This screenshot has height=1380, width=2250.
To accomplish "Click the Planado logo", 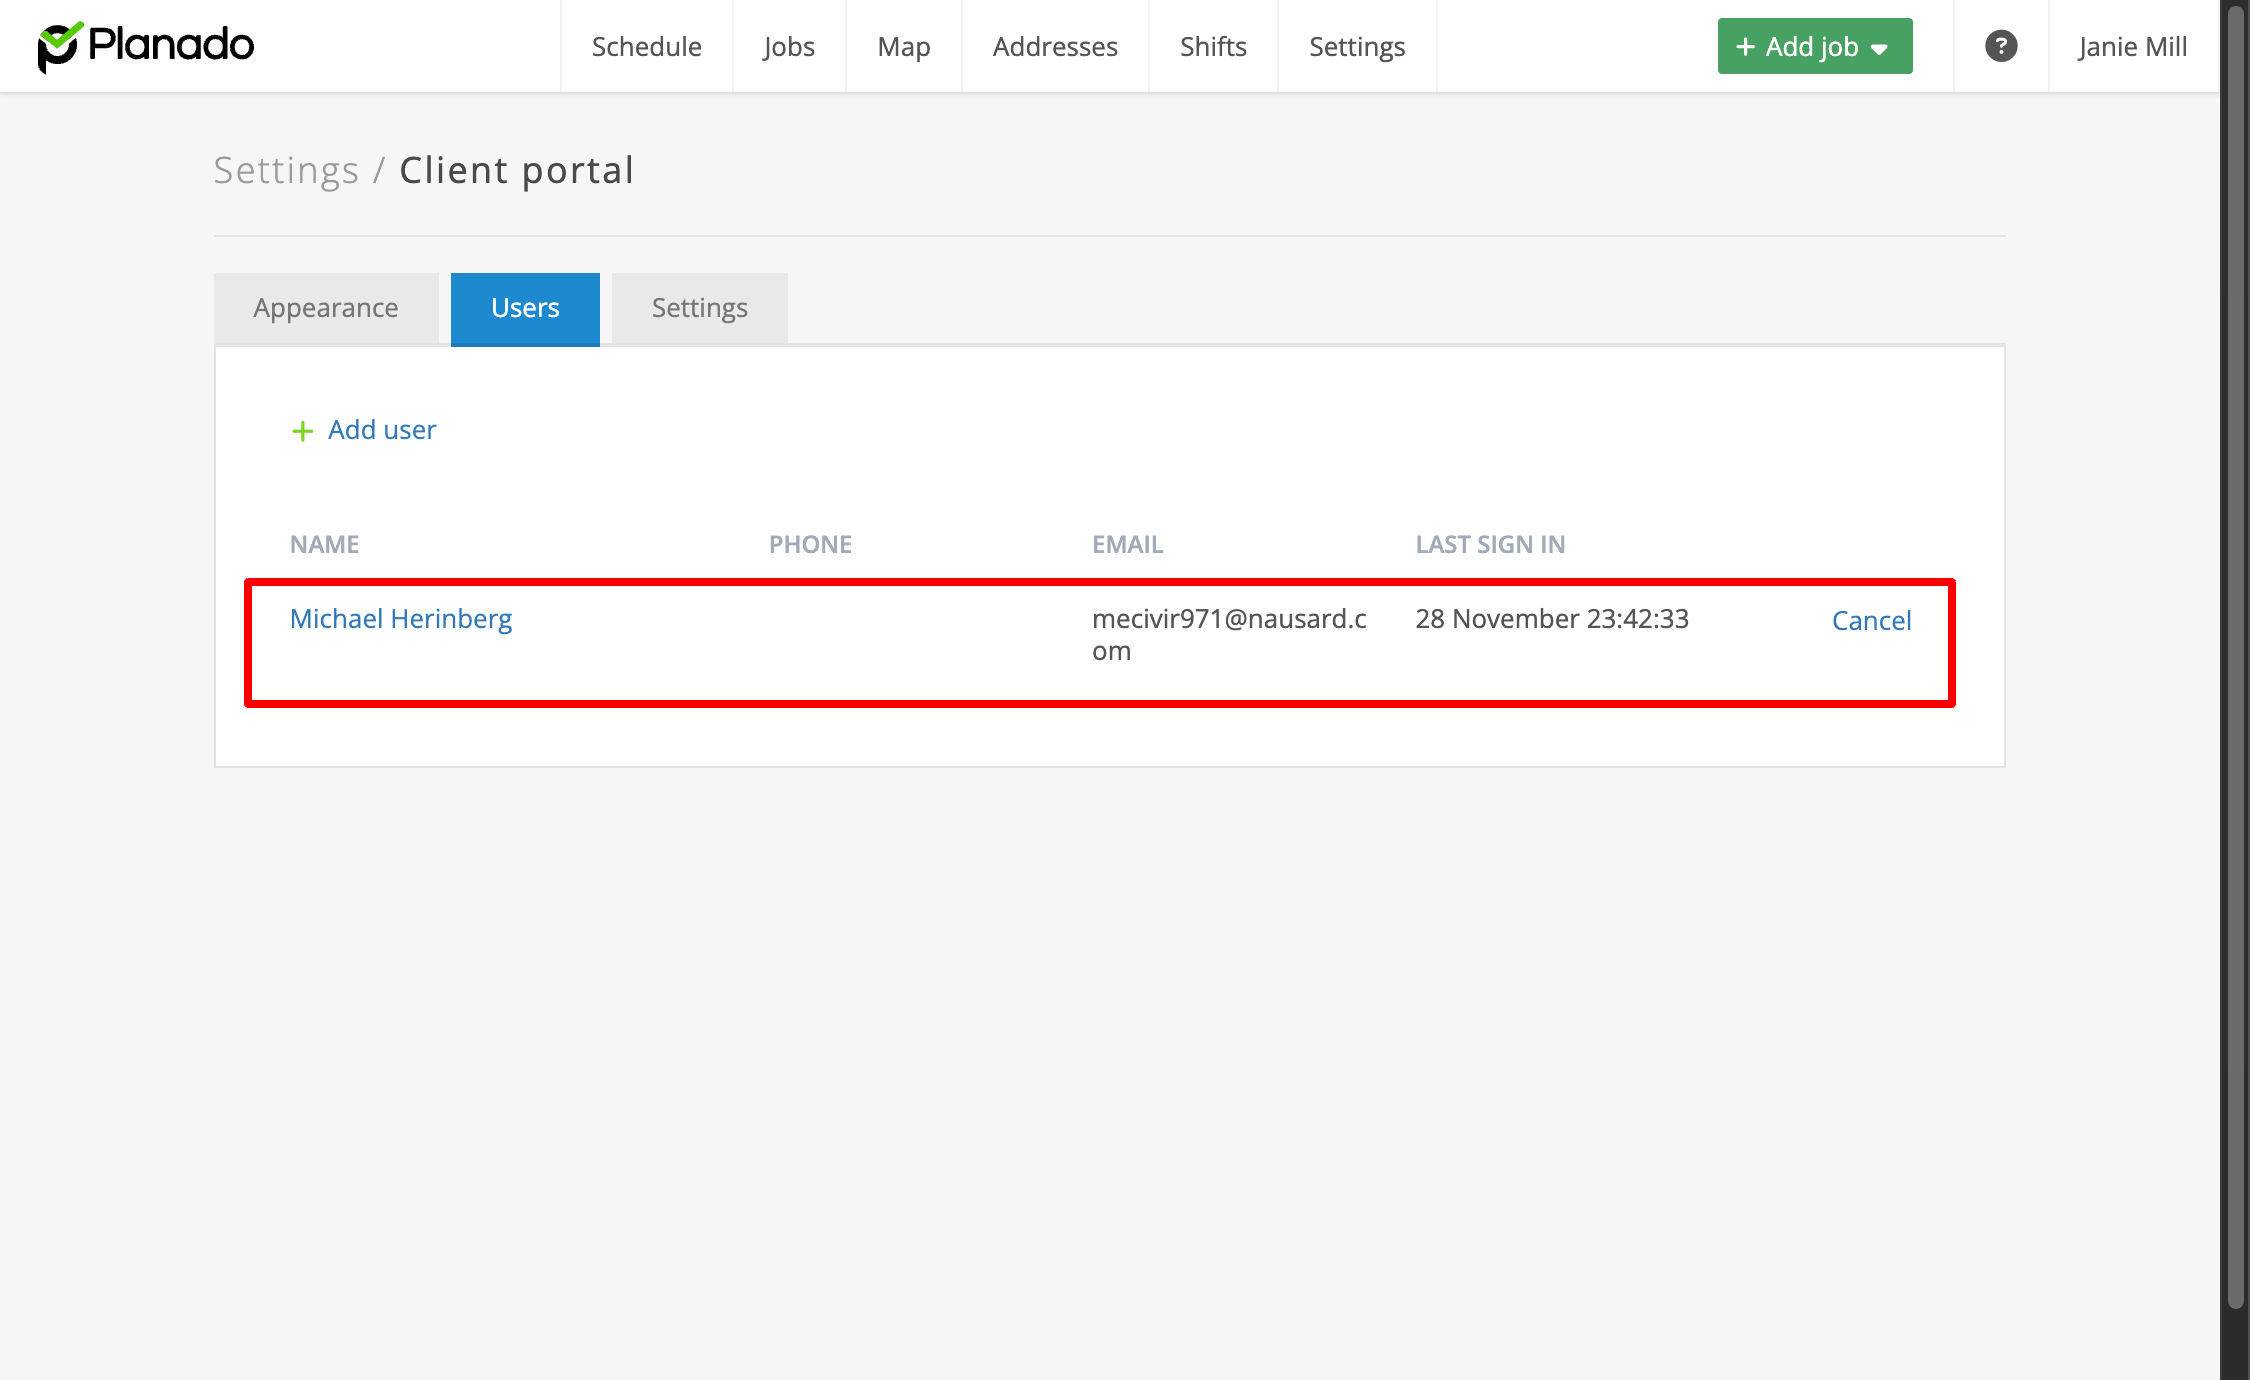I will [146, 46].
